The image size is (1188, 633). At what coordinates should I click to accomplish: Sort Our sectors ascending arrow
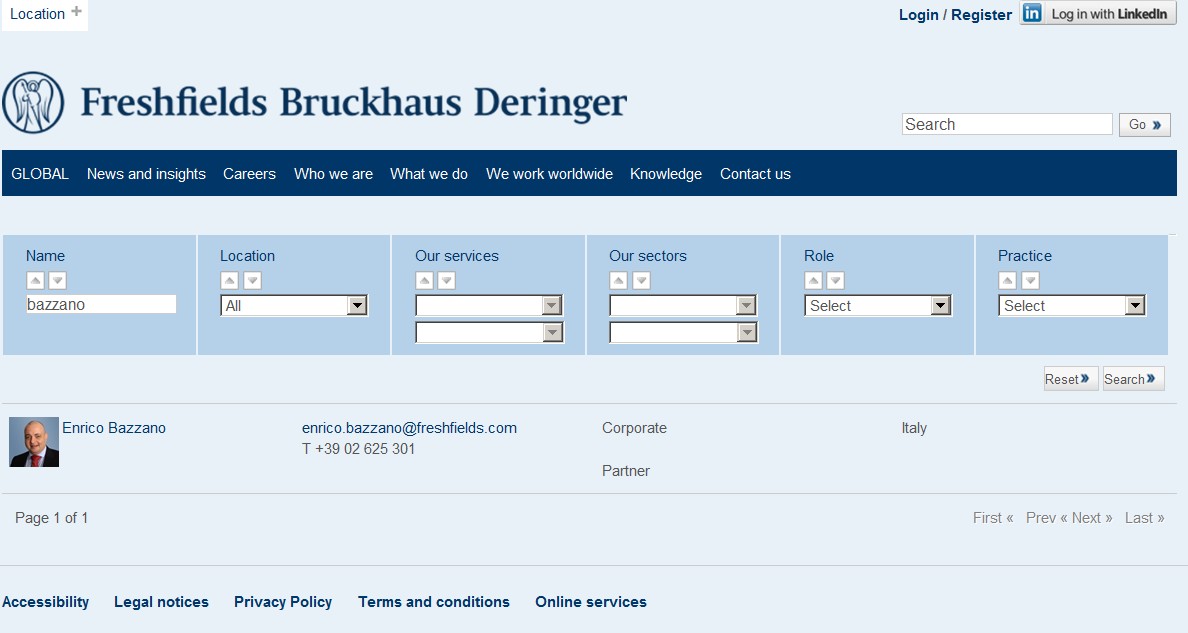pyautogui.click(x=618, y=280)
